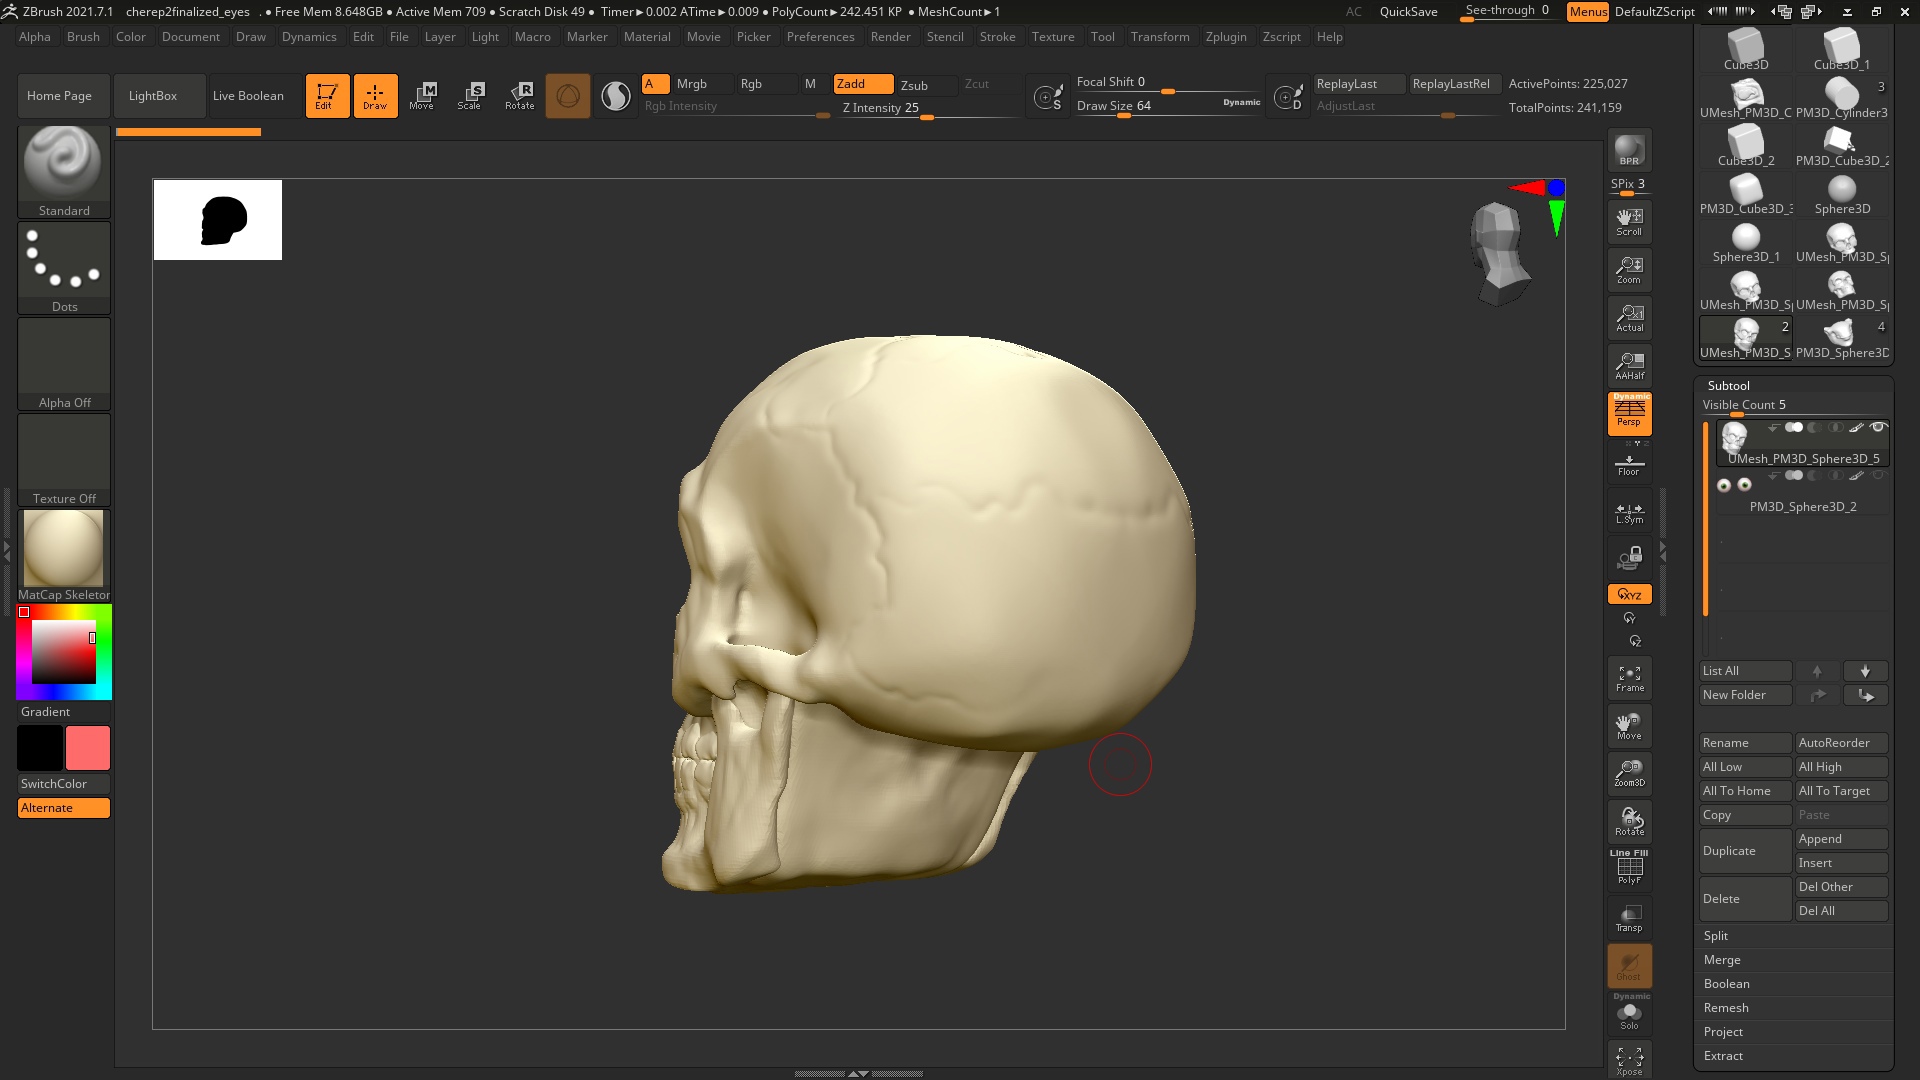This screenshot has height=1080, width=1920.
Task: Toggle PolyF line fill display
Action: [1629, 868]
